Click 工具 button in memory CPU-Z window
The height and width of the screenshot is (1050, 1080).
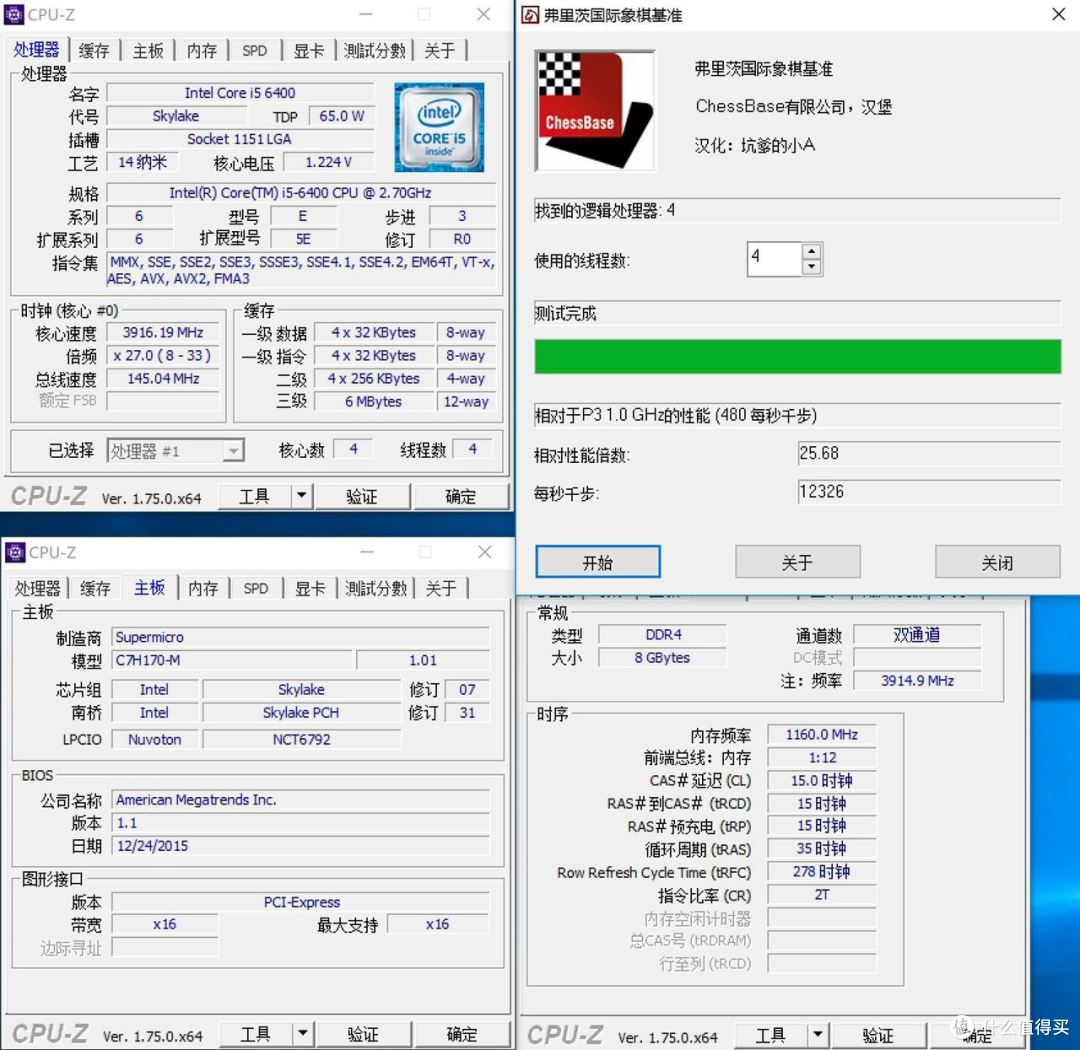tap(771, 1035)
